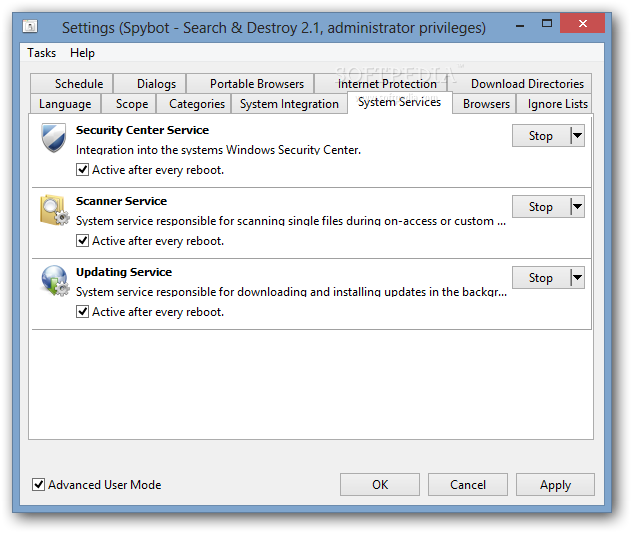Click the Apply button
Screen dimensions: 632x533
[x=555, y=484]
